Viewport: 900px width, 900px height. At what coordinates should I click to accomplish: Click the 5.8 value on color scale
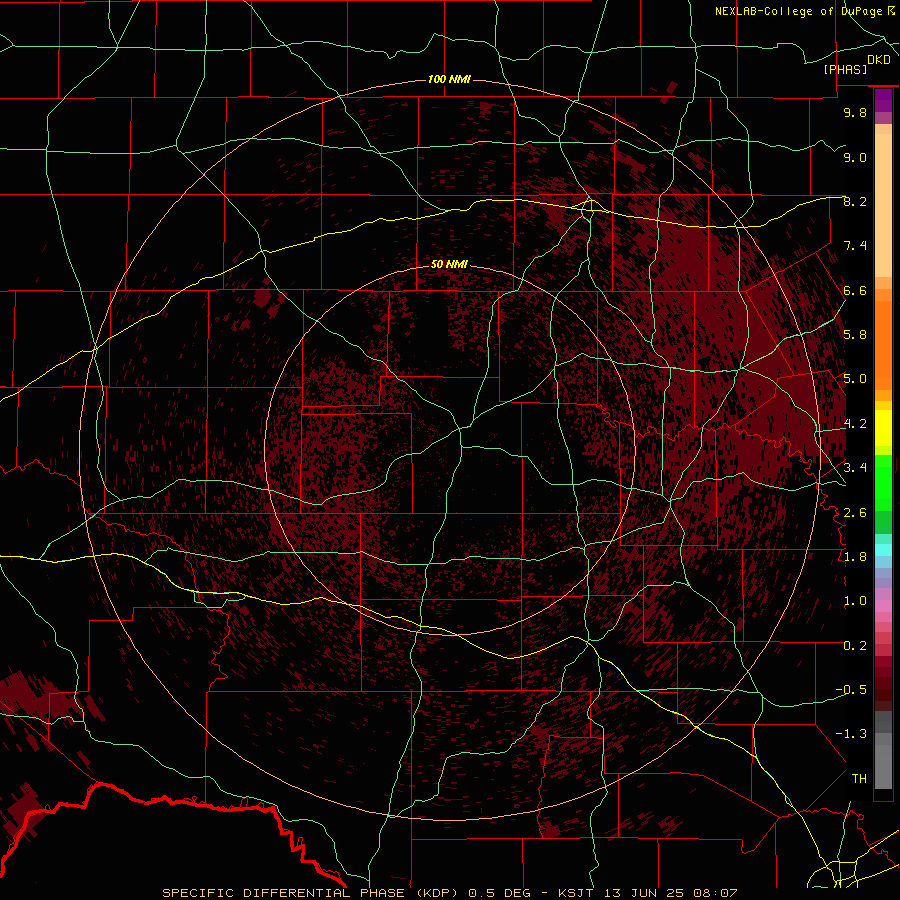[x=855, y=335]
